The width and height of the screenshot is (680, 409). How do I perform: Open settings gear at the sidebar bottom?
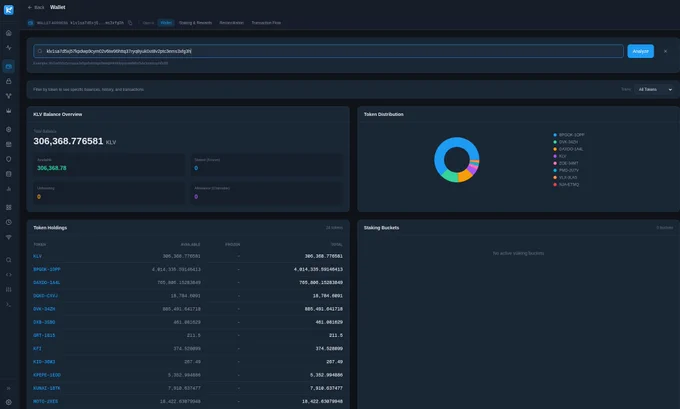click(x=9, y=402)
